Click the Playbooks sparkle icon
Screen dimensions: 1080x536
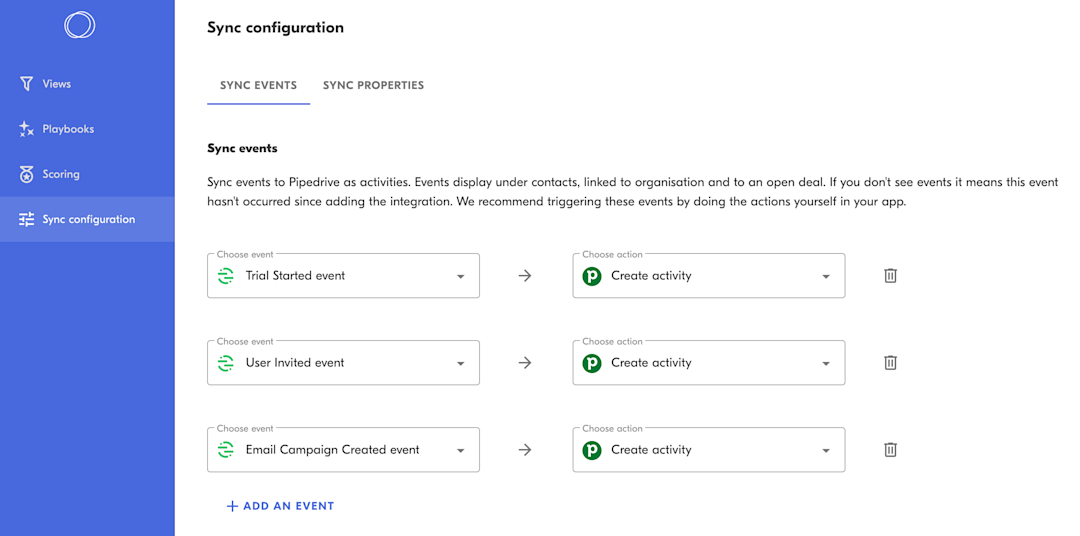point(27,129)
